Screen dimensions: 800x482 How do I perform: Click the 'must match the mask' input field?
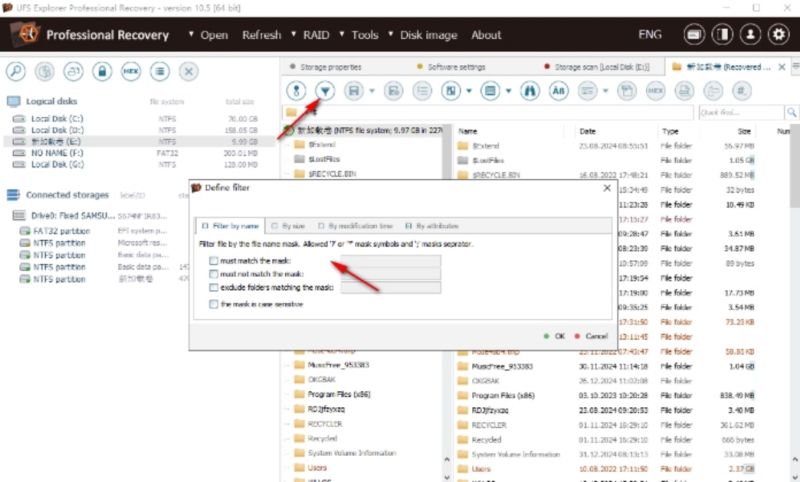click(x=390, y=261)
